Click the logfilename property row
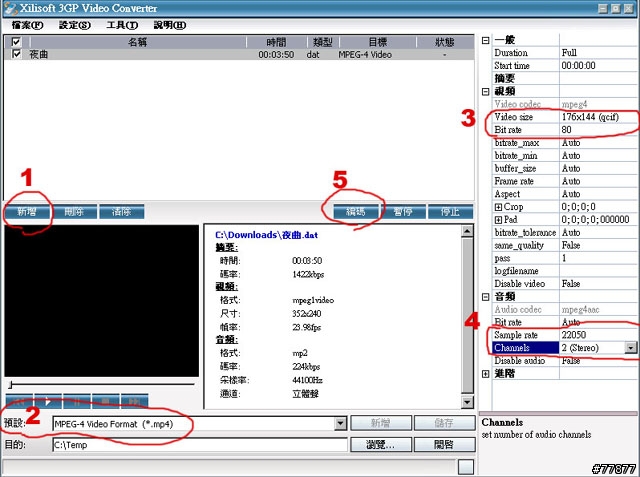The height and width of the screenshot is (477, 640). click(x=564, y=271)
